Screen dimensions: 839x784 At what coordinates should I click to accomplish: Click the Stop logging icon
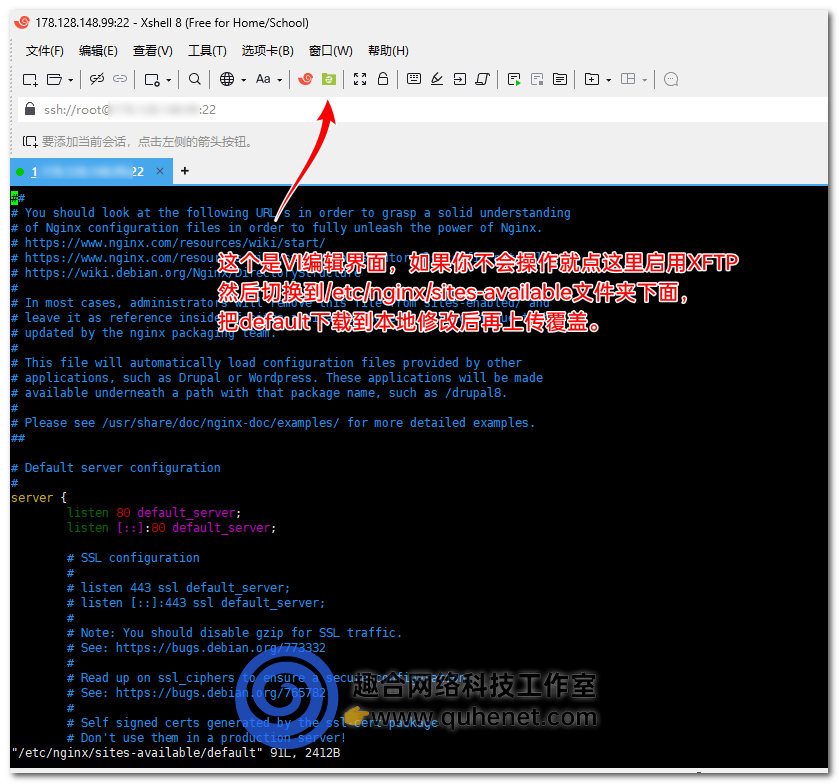(x=537, y=80)
